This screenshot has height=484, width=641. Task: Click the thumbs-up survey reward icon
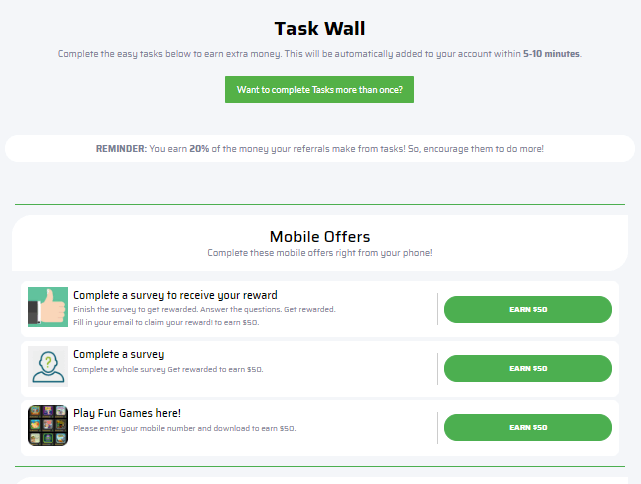[x=48, y=307]
